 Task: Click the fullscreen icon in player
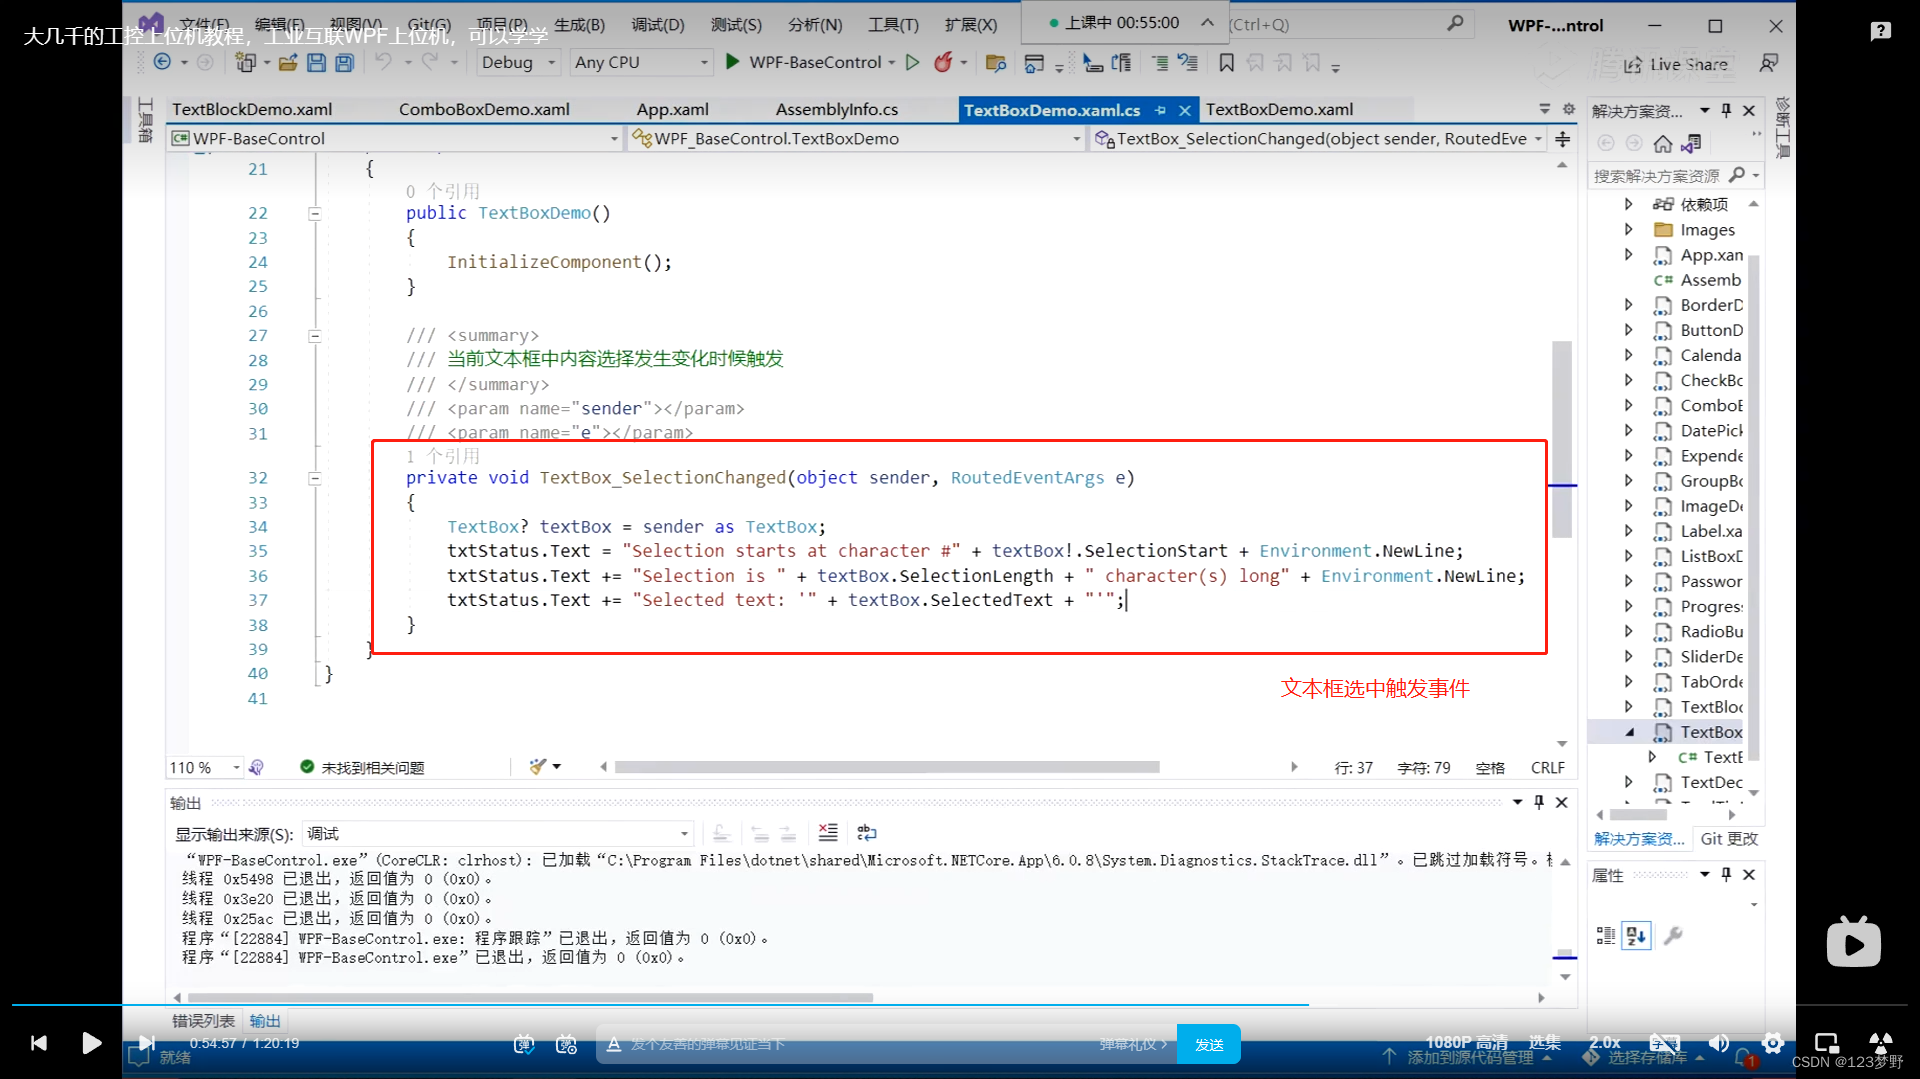[x=1881, y=1043]
